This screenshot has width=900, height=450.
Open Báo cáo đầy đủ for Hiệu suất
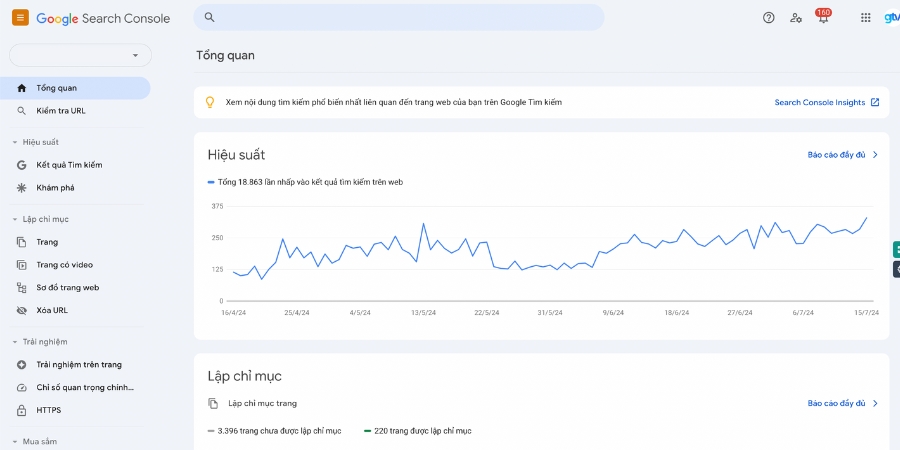[x=836, y=154]
